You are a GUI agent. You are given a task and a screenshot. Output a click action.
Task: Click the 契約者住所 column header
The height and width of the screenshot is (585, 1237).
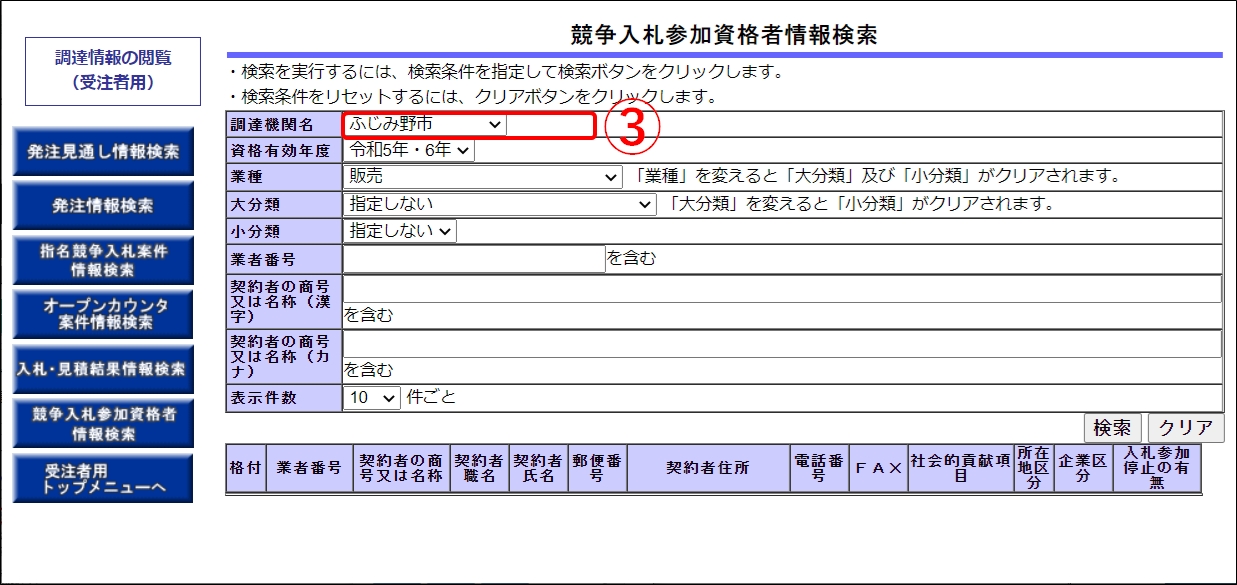pos(708,468)
